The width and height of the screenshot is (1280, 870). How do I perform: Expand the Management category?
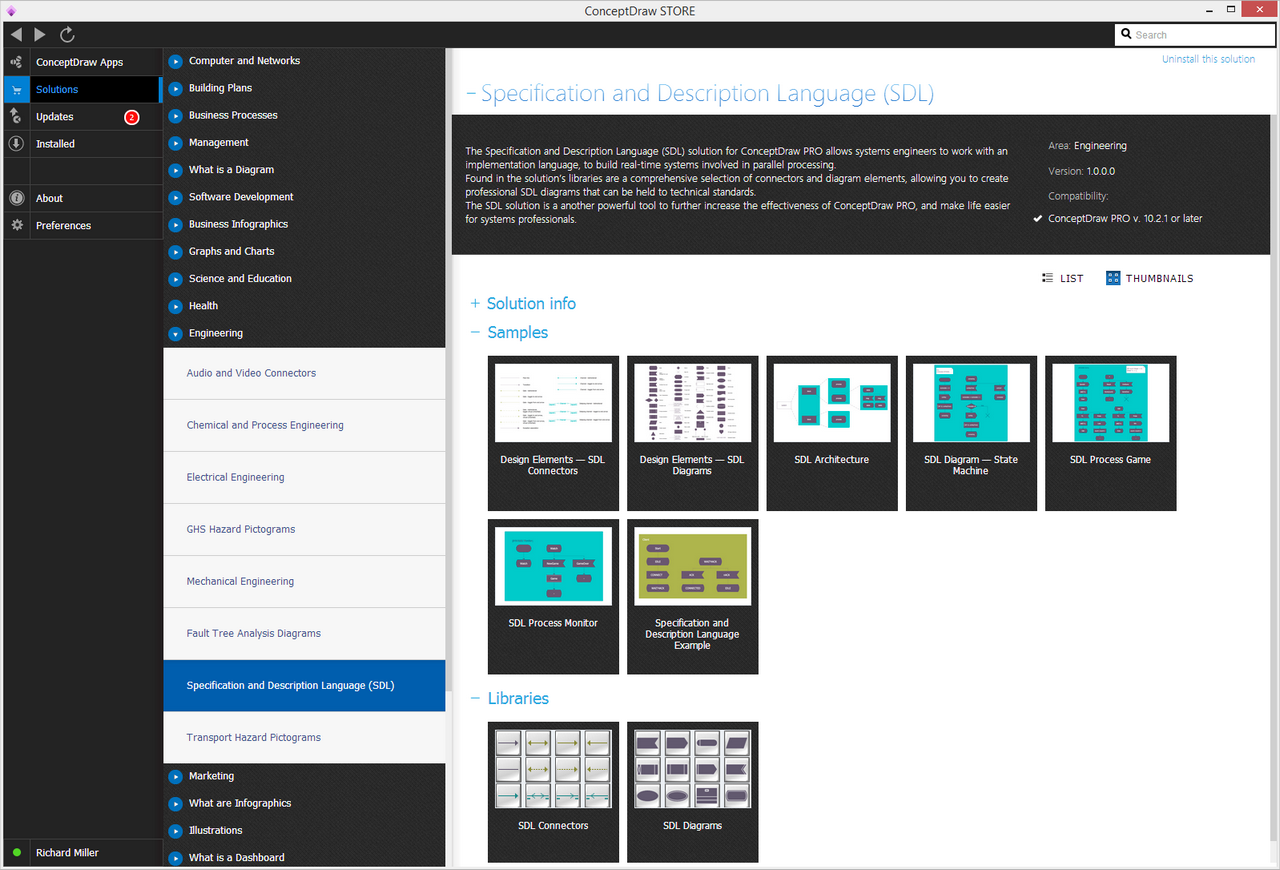pyautogui.click(x=176, y=142)
